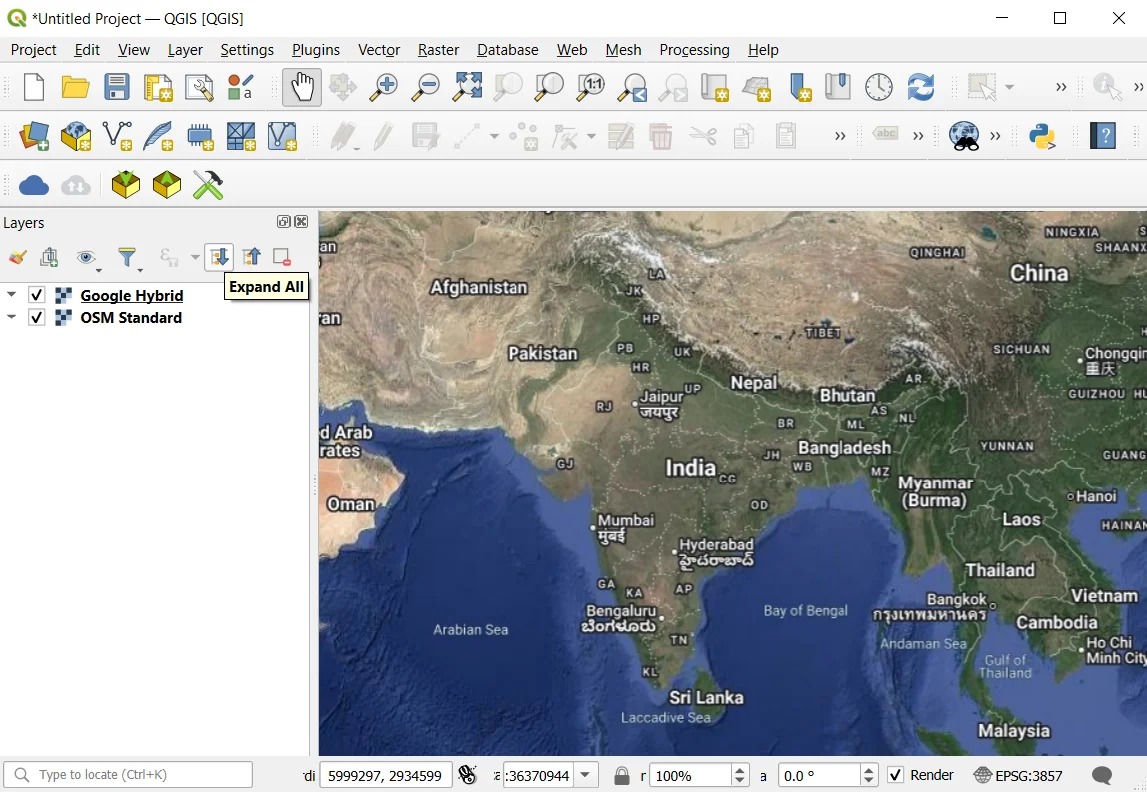The image size is (1147, 792).
Task: Uncheck the Google Hybrid layer visibility
Action: click(37, 295)
